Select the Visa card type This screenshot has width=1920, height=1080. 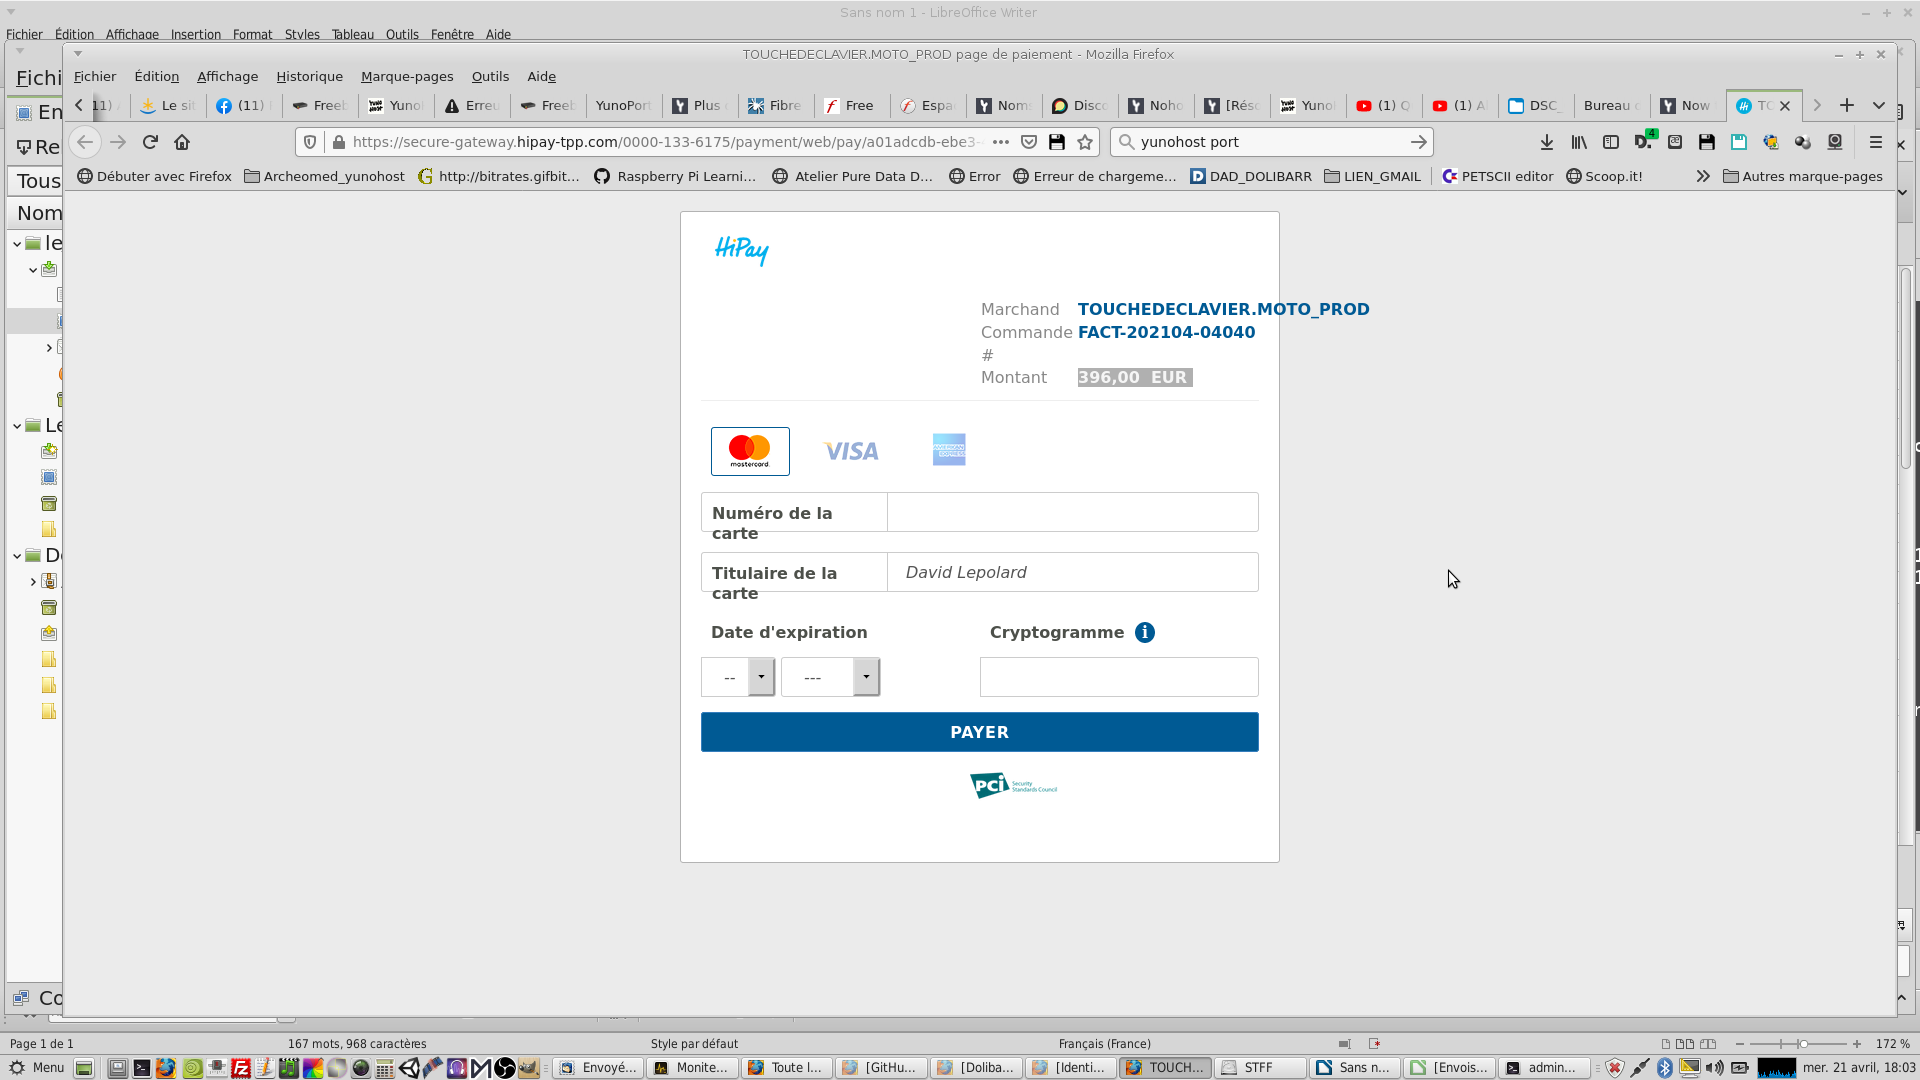[x=851, y=451]
